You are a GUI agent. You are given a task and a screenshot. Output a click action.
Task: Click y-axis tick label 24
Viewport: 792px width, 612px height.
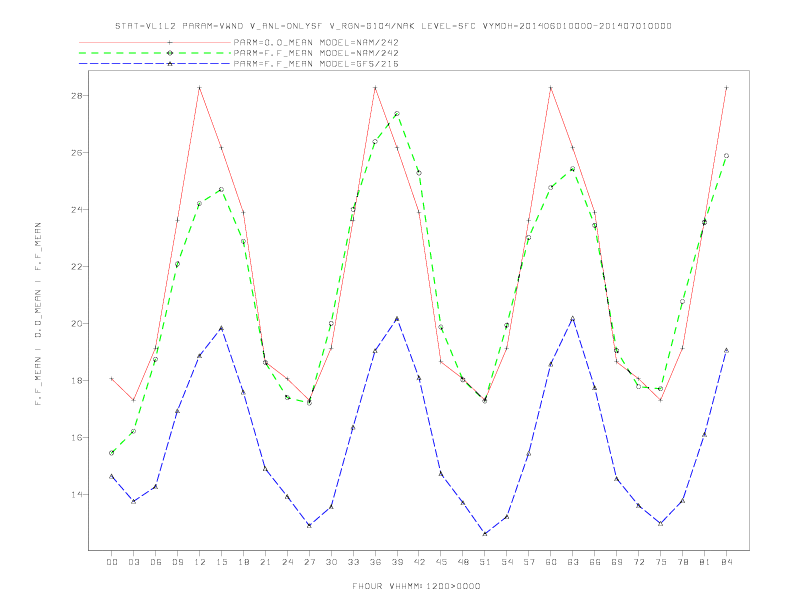tap(77, 210)
